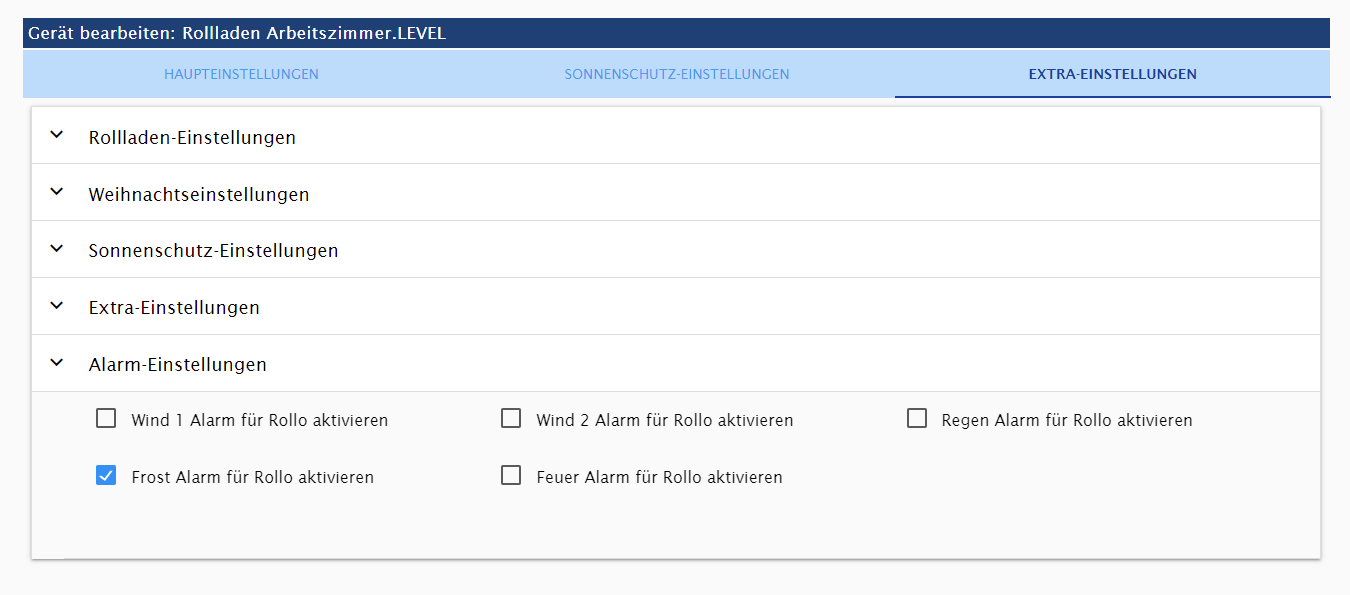
Task: Enable Wind 1 alarm checkbox
Action: coord(106,419)
